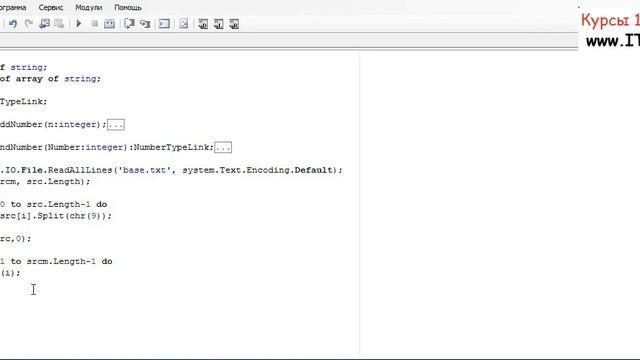Click the srcm.Length-1 loop bound
This screenshot has width=640, height=360.
pos(61,262)
